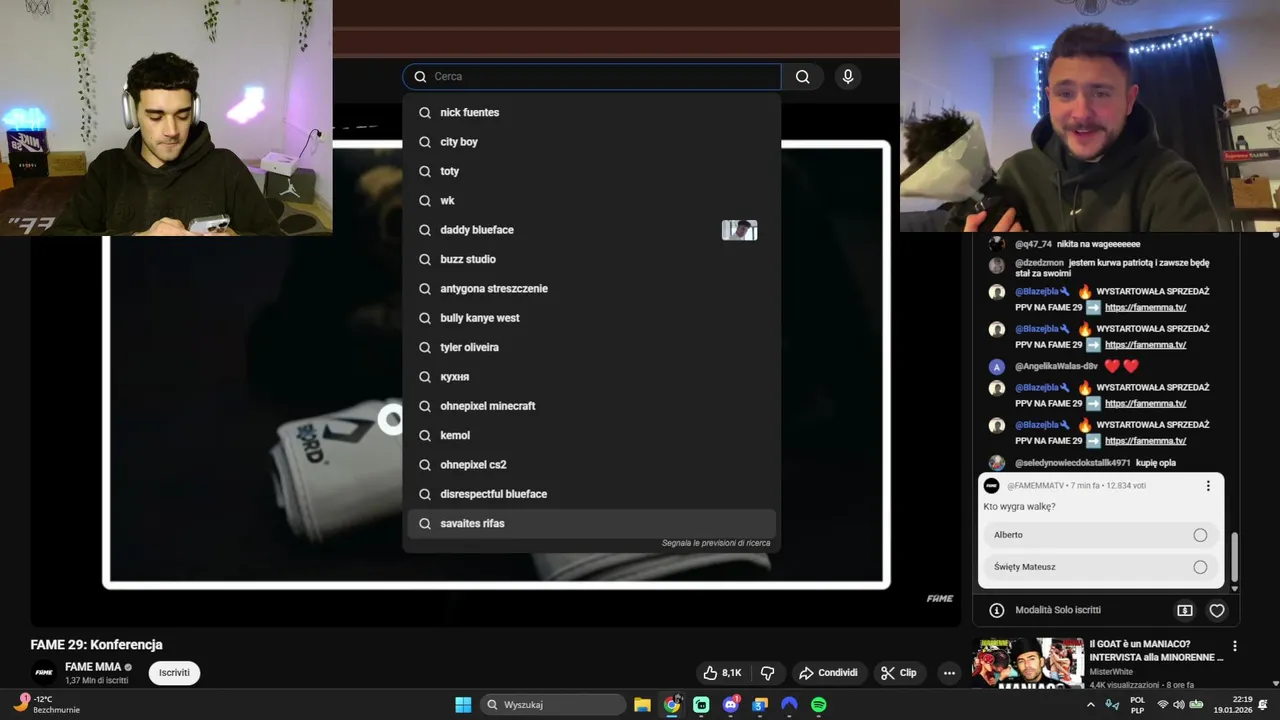Switch to Chrome in the taskbar
The image size is (1280, 720).
coord(672,705)
